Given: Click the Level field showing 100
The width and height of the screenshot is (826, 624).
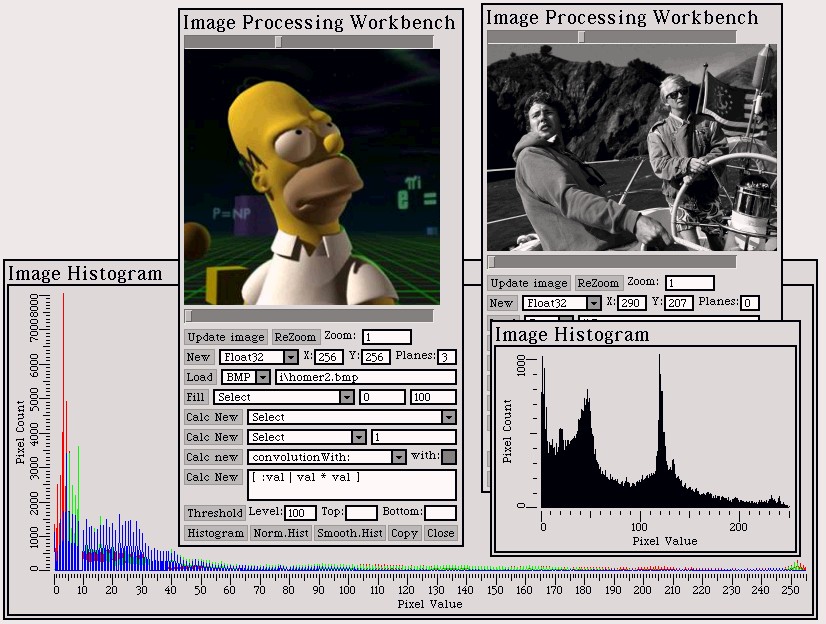Looking at the screenshot, I should point(300,513).
